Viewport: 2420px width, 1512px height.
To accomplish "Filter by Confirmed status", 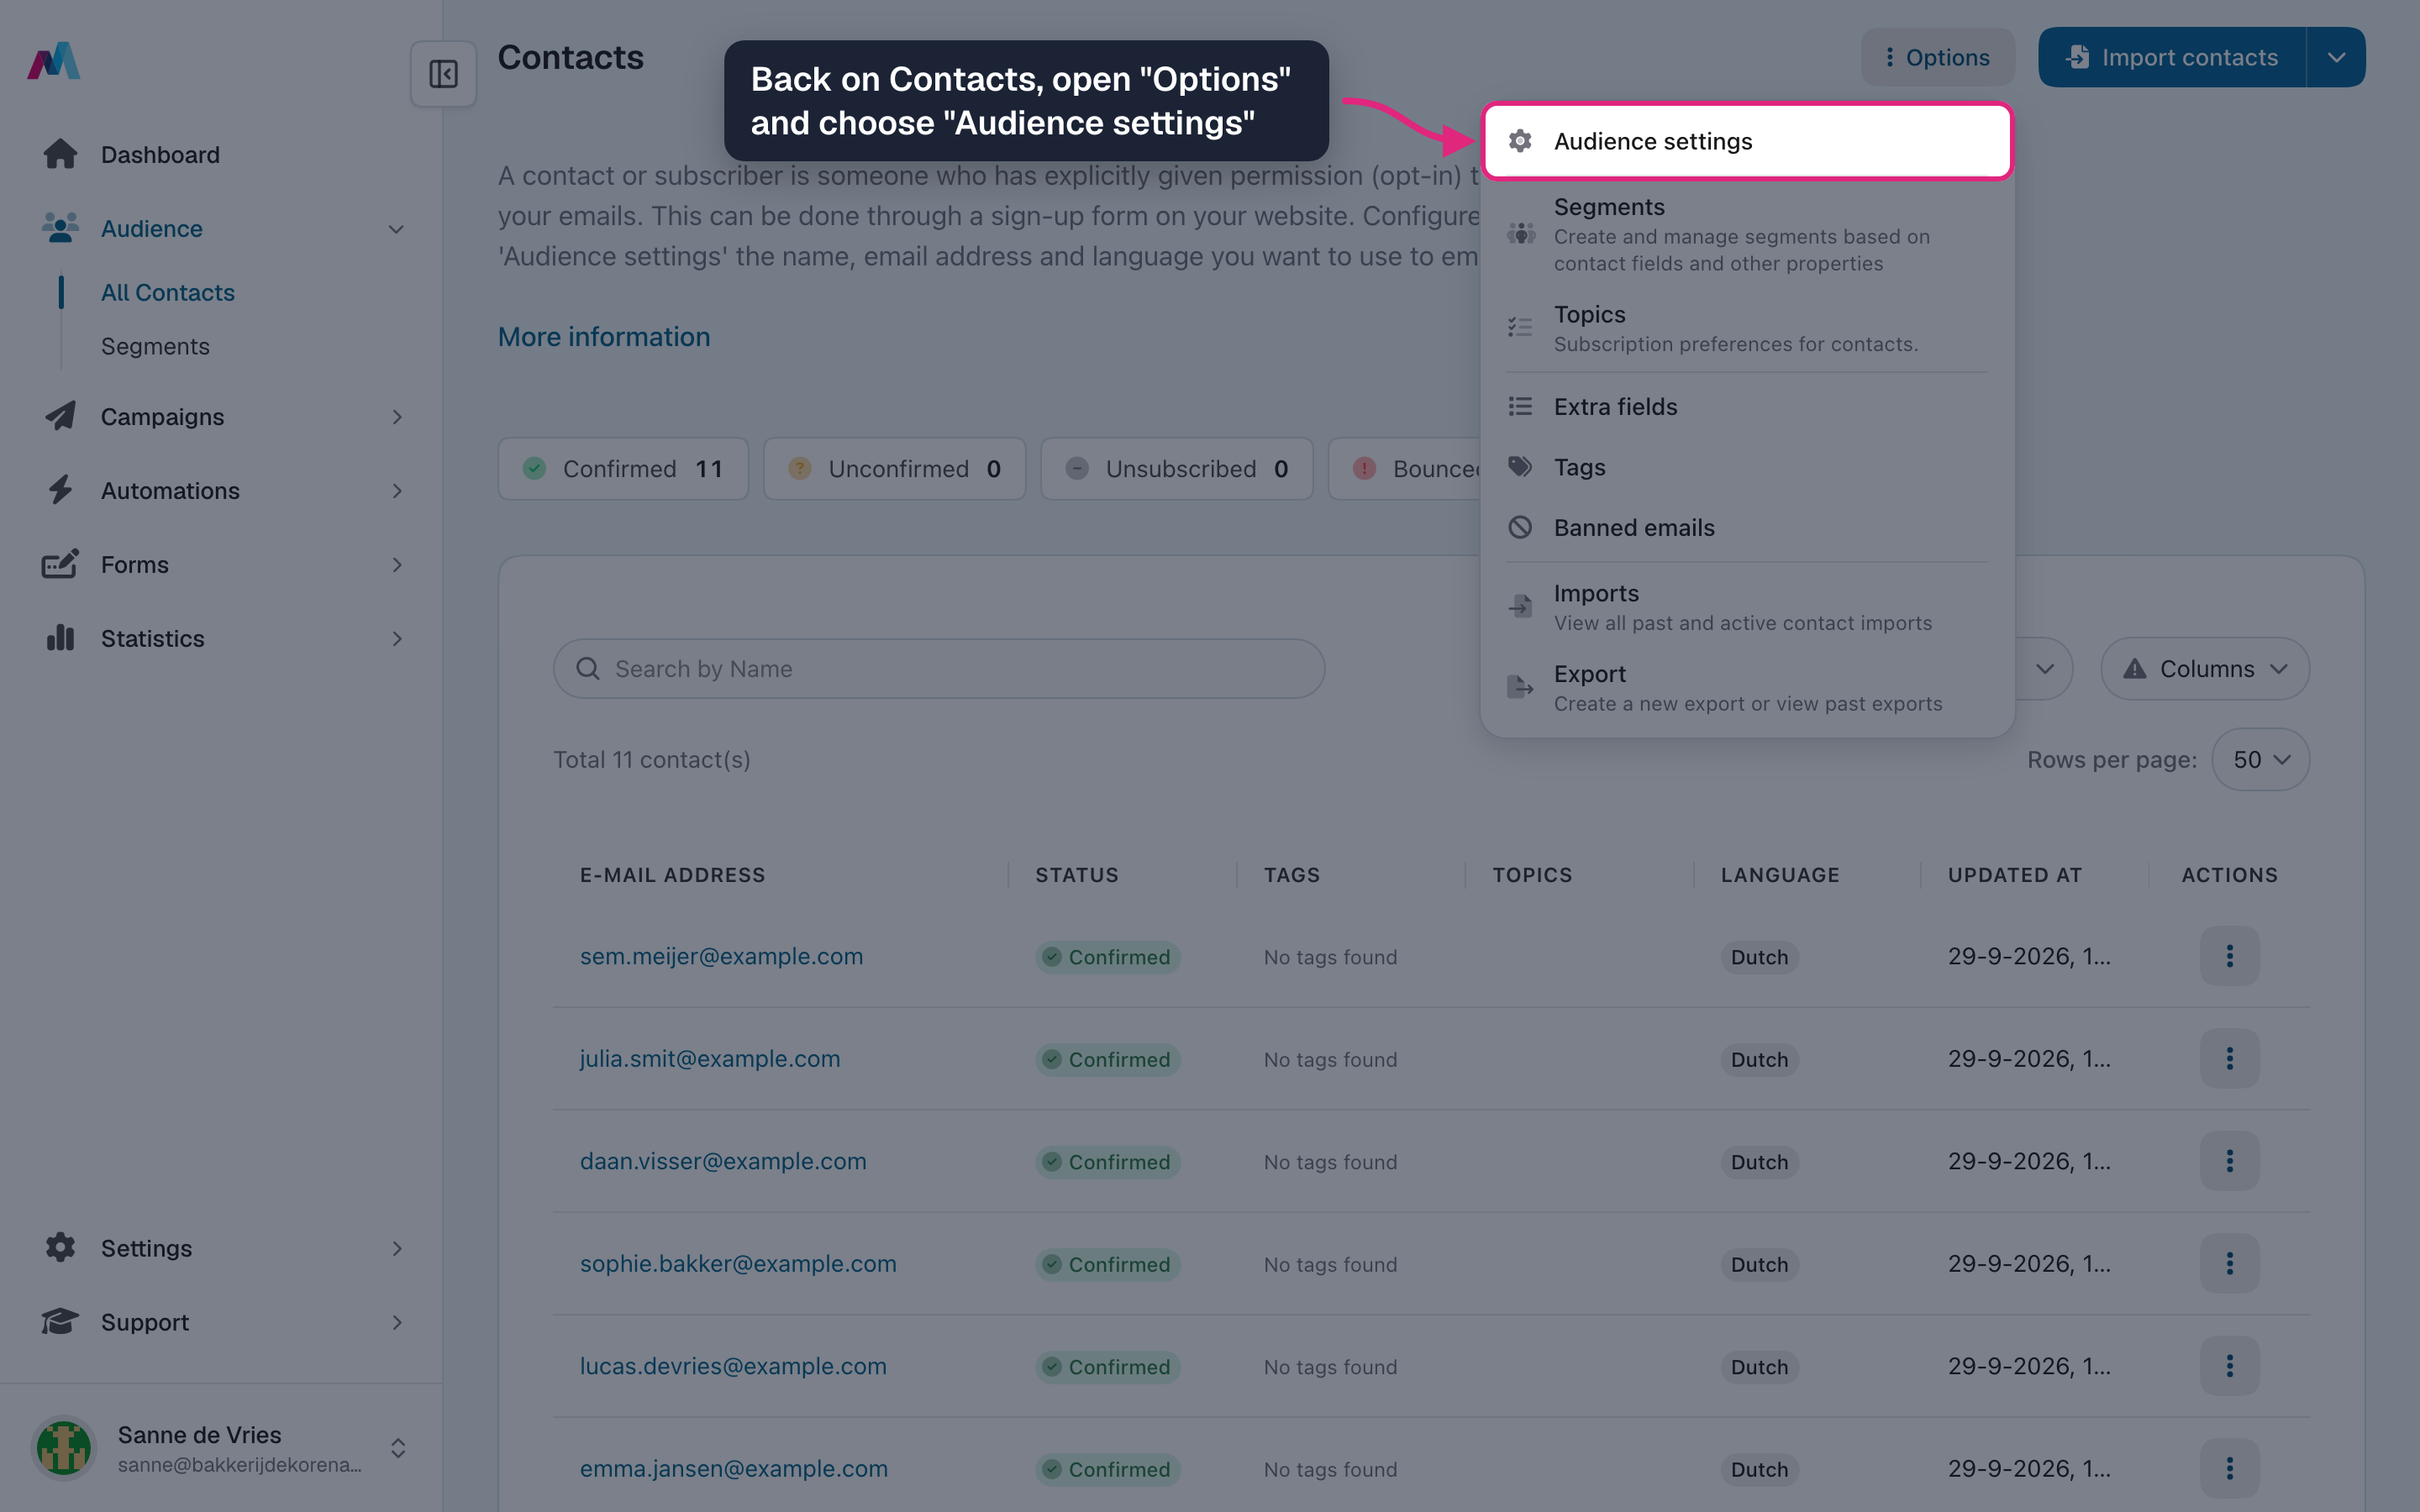I will tap(623, 468).
